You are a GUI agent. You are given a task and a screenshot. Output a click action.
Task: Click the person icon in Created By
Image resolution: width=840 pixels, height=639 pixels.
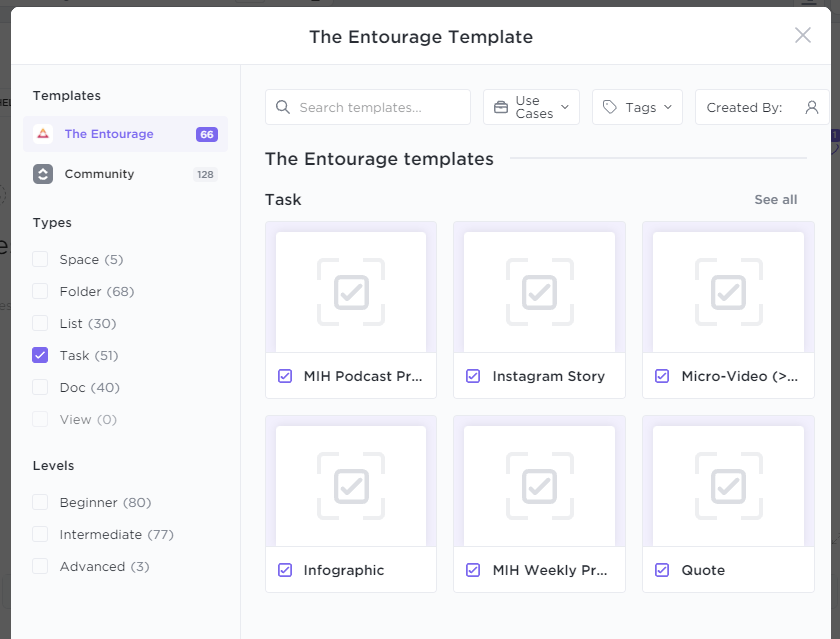pos(812,107)
